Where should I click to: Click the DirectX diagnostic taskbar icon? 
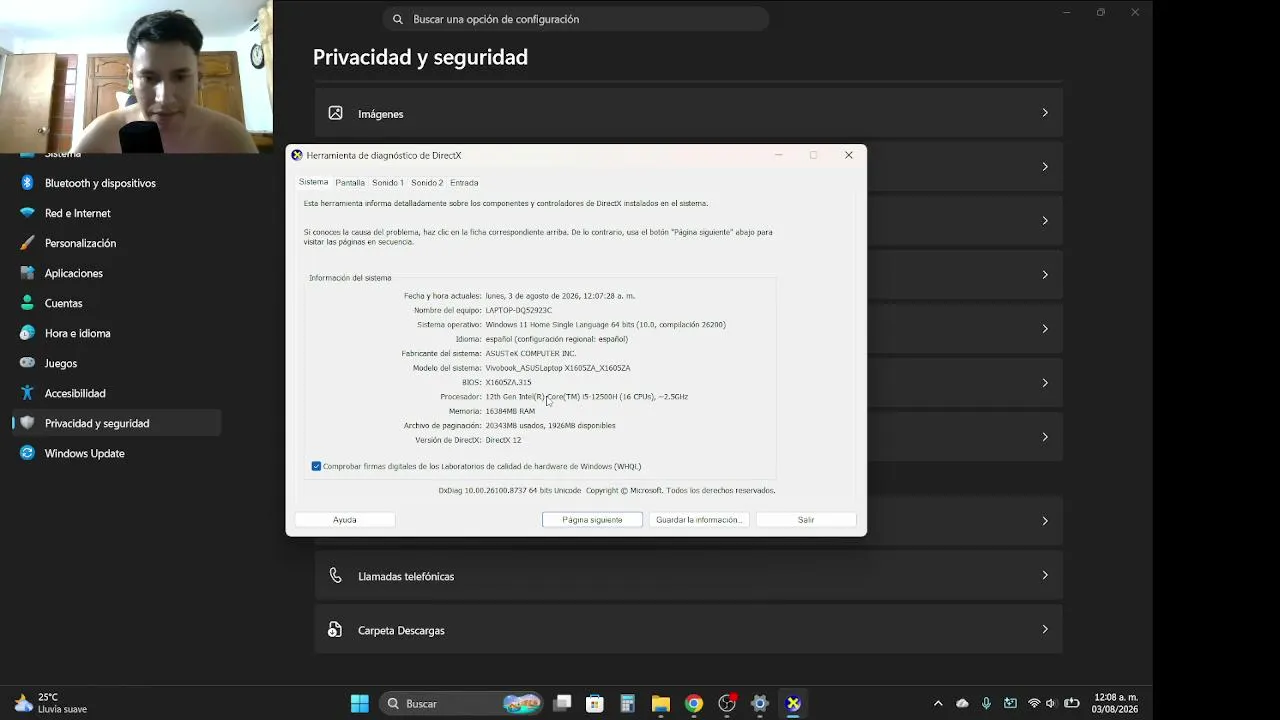[x=793, y=703]
